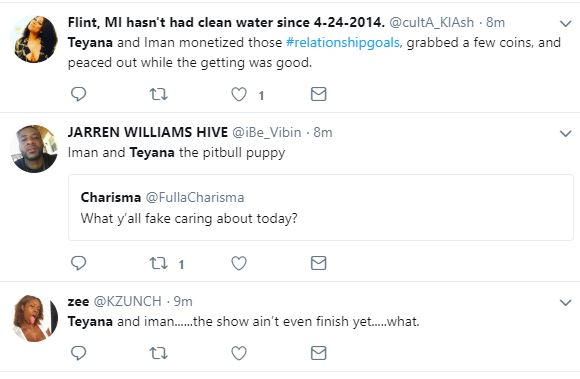Screen dimensions: 580x379
Task: Retweet the pitbull puppy tweet
Action: [159, 263]
